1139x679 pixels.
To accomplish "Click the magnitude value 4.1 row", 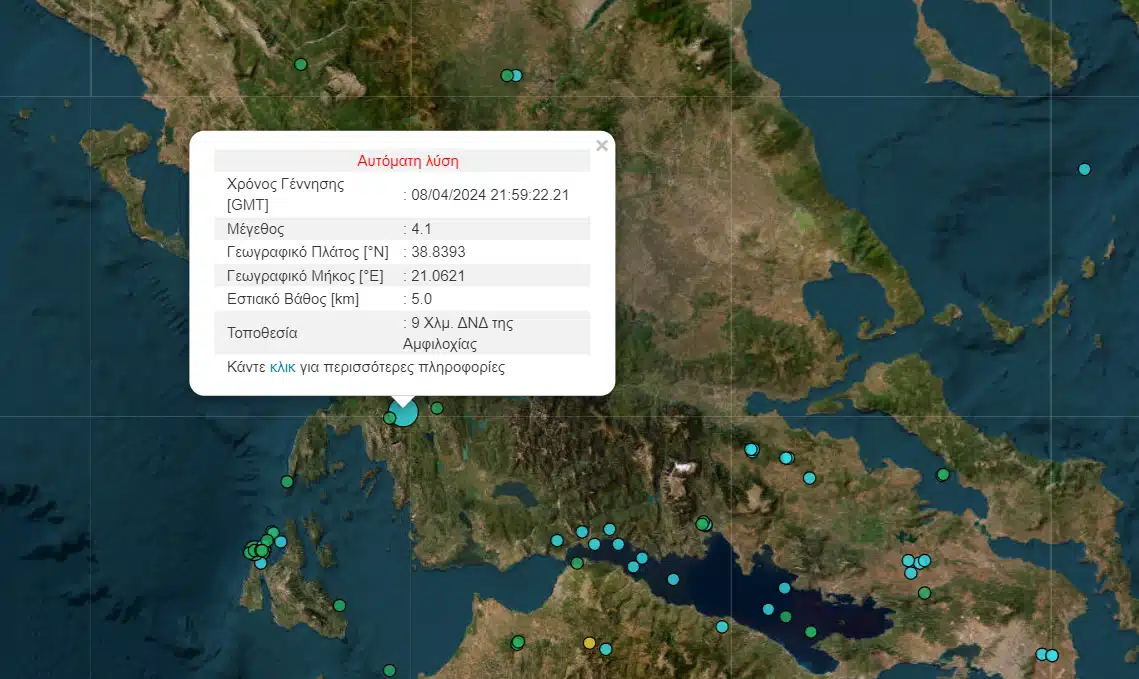I will [402, 229].
